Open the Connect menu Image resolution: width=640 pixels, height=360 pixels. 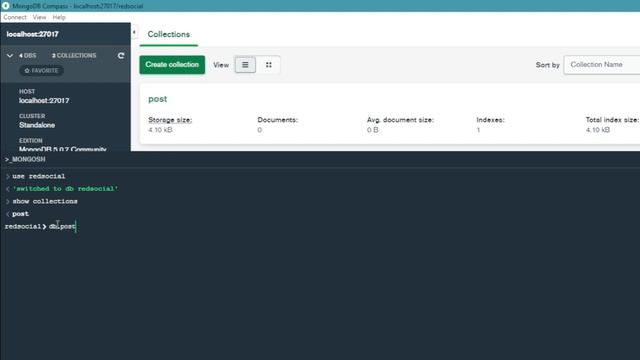[15, 17]
